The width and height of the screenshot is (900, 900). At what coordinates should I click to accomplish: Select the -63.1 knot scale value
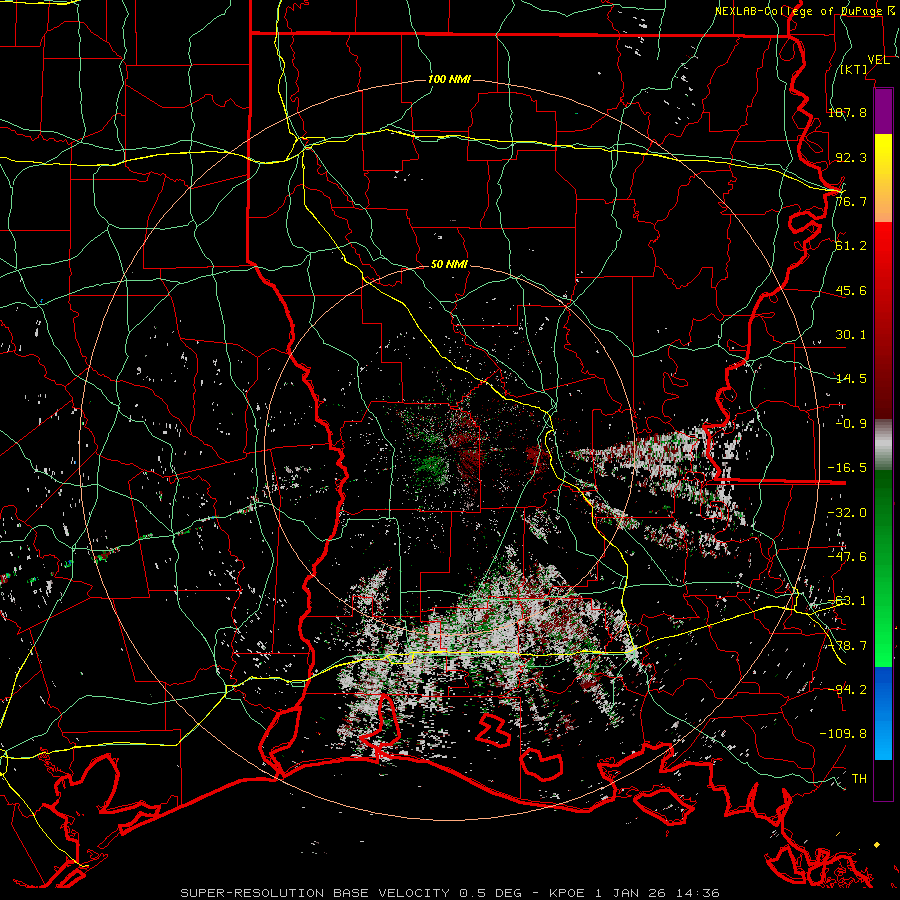click(x=847, y=601)
